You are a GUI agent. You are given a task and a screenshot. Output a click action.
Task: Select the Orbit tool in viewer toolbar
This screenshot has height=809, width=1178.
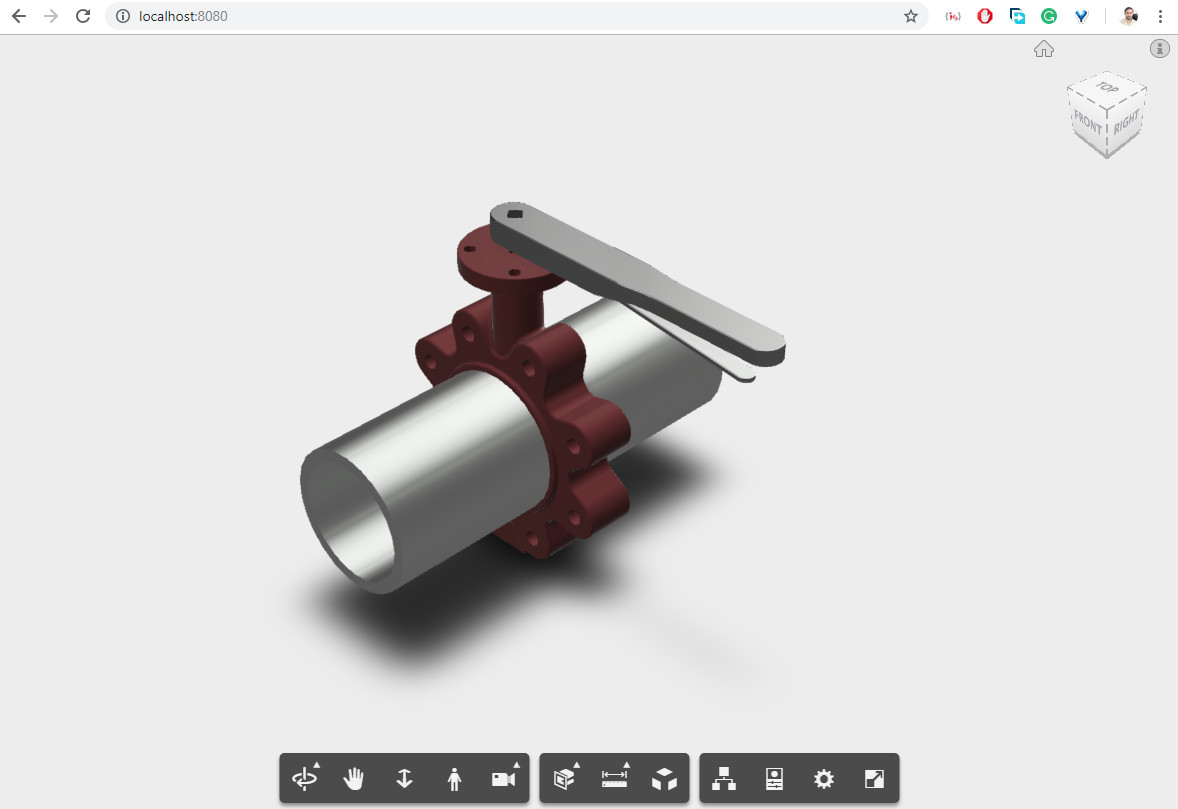point(304,779)
